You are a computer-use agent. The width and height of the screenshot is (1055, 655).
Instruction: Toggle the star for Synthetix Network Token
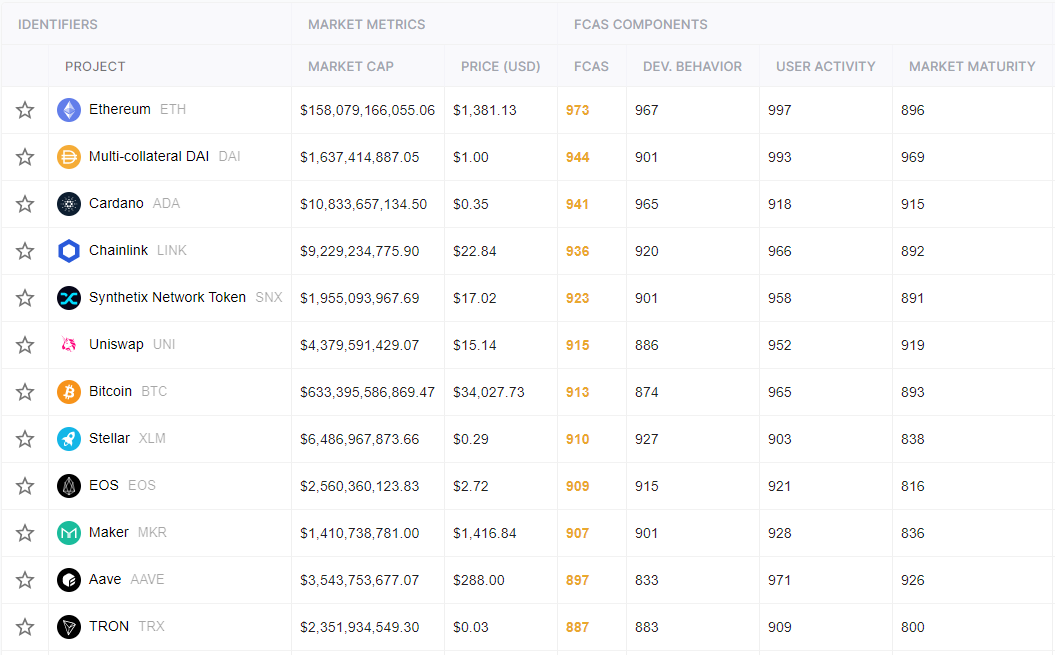(25, 298)
